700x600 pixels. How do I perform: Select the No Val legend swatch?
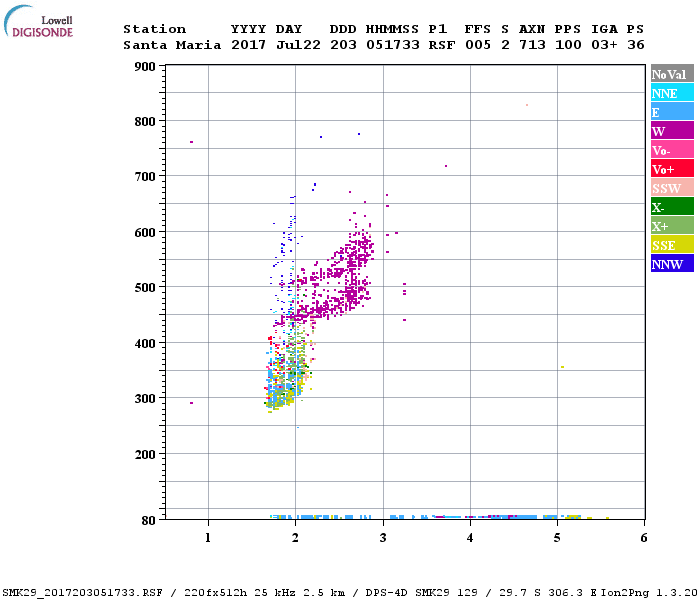click(672, 74)
